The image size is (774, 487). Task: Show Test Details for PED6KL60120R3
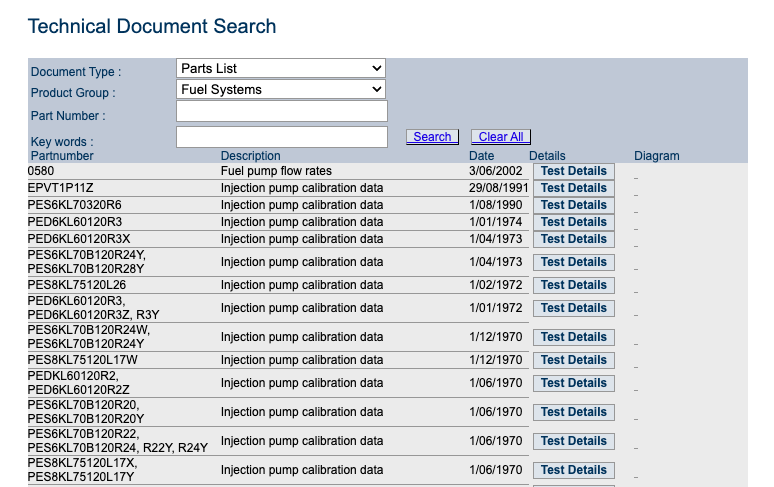[573, 222]
